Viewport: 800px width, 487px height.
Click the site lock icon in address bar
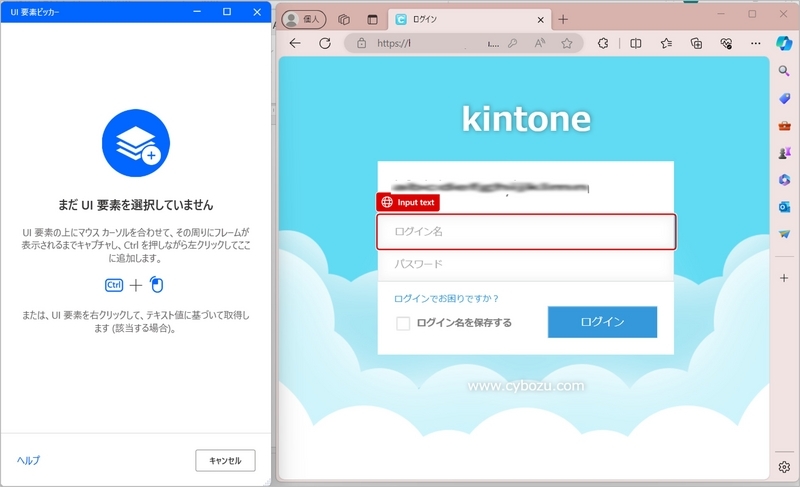point(361,43)
